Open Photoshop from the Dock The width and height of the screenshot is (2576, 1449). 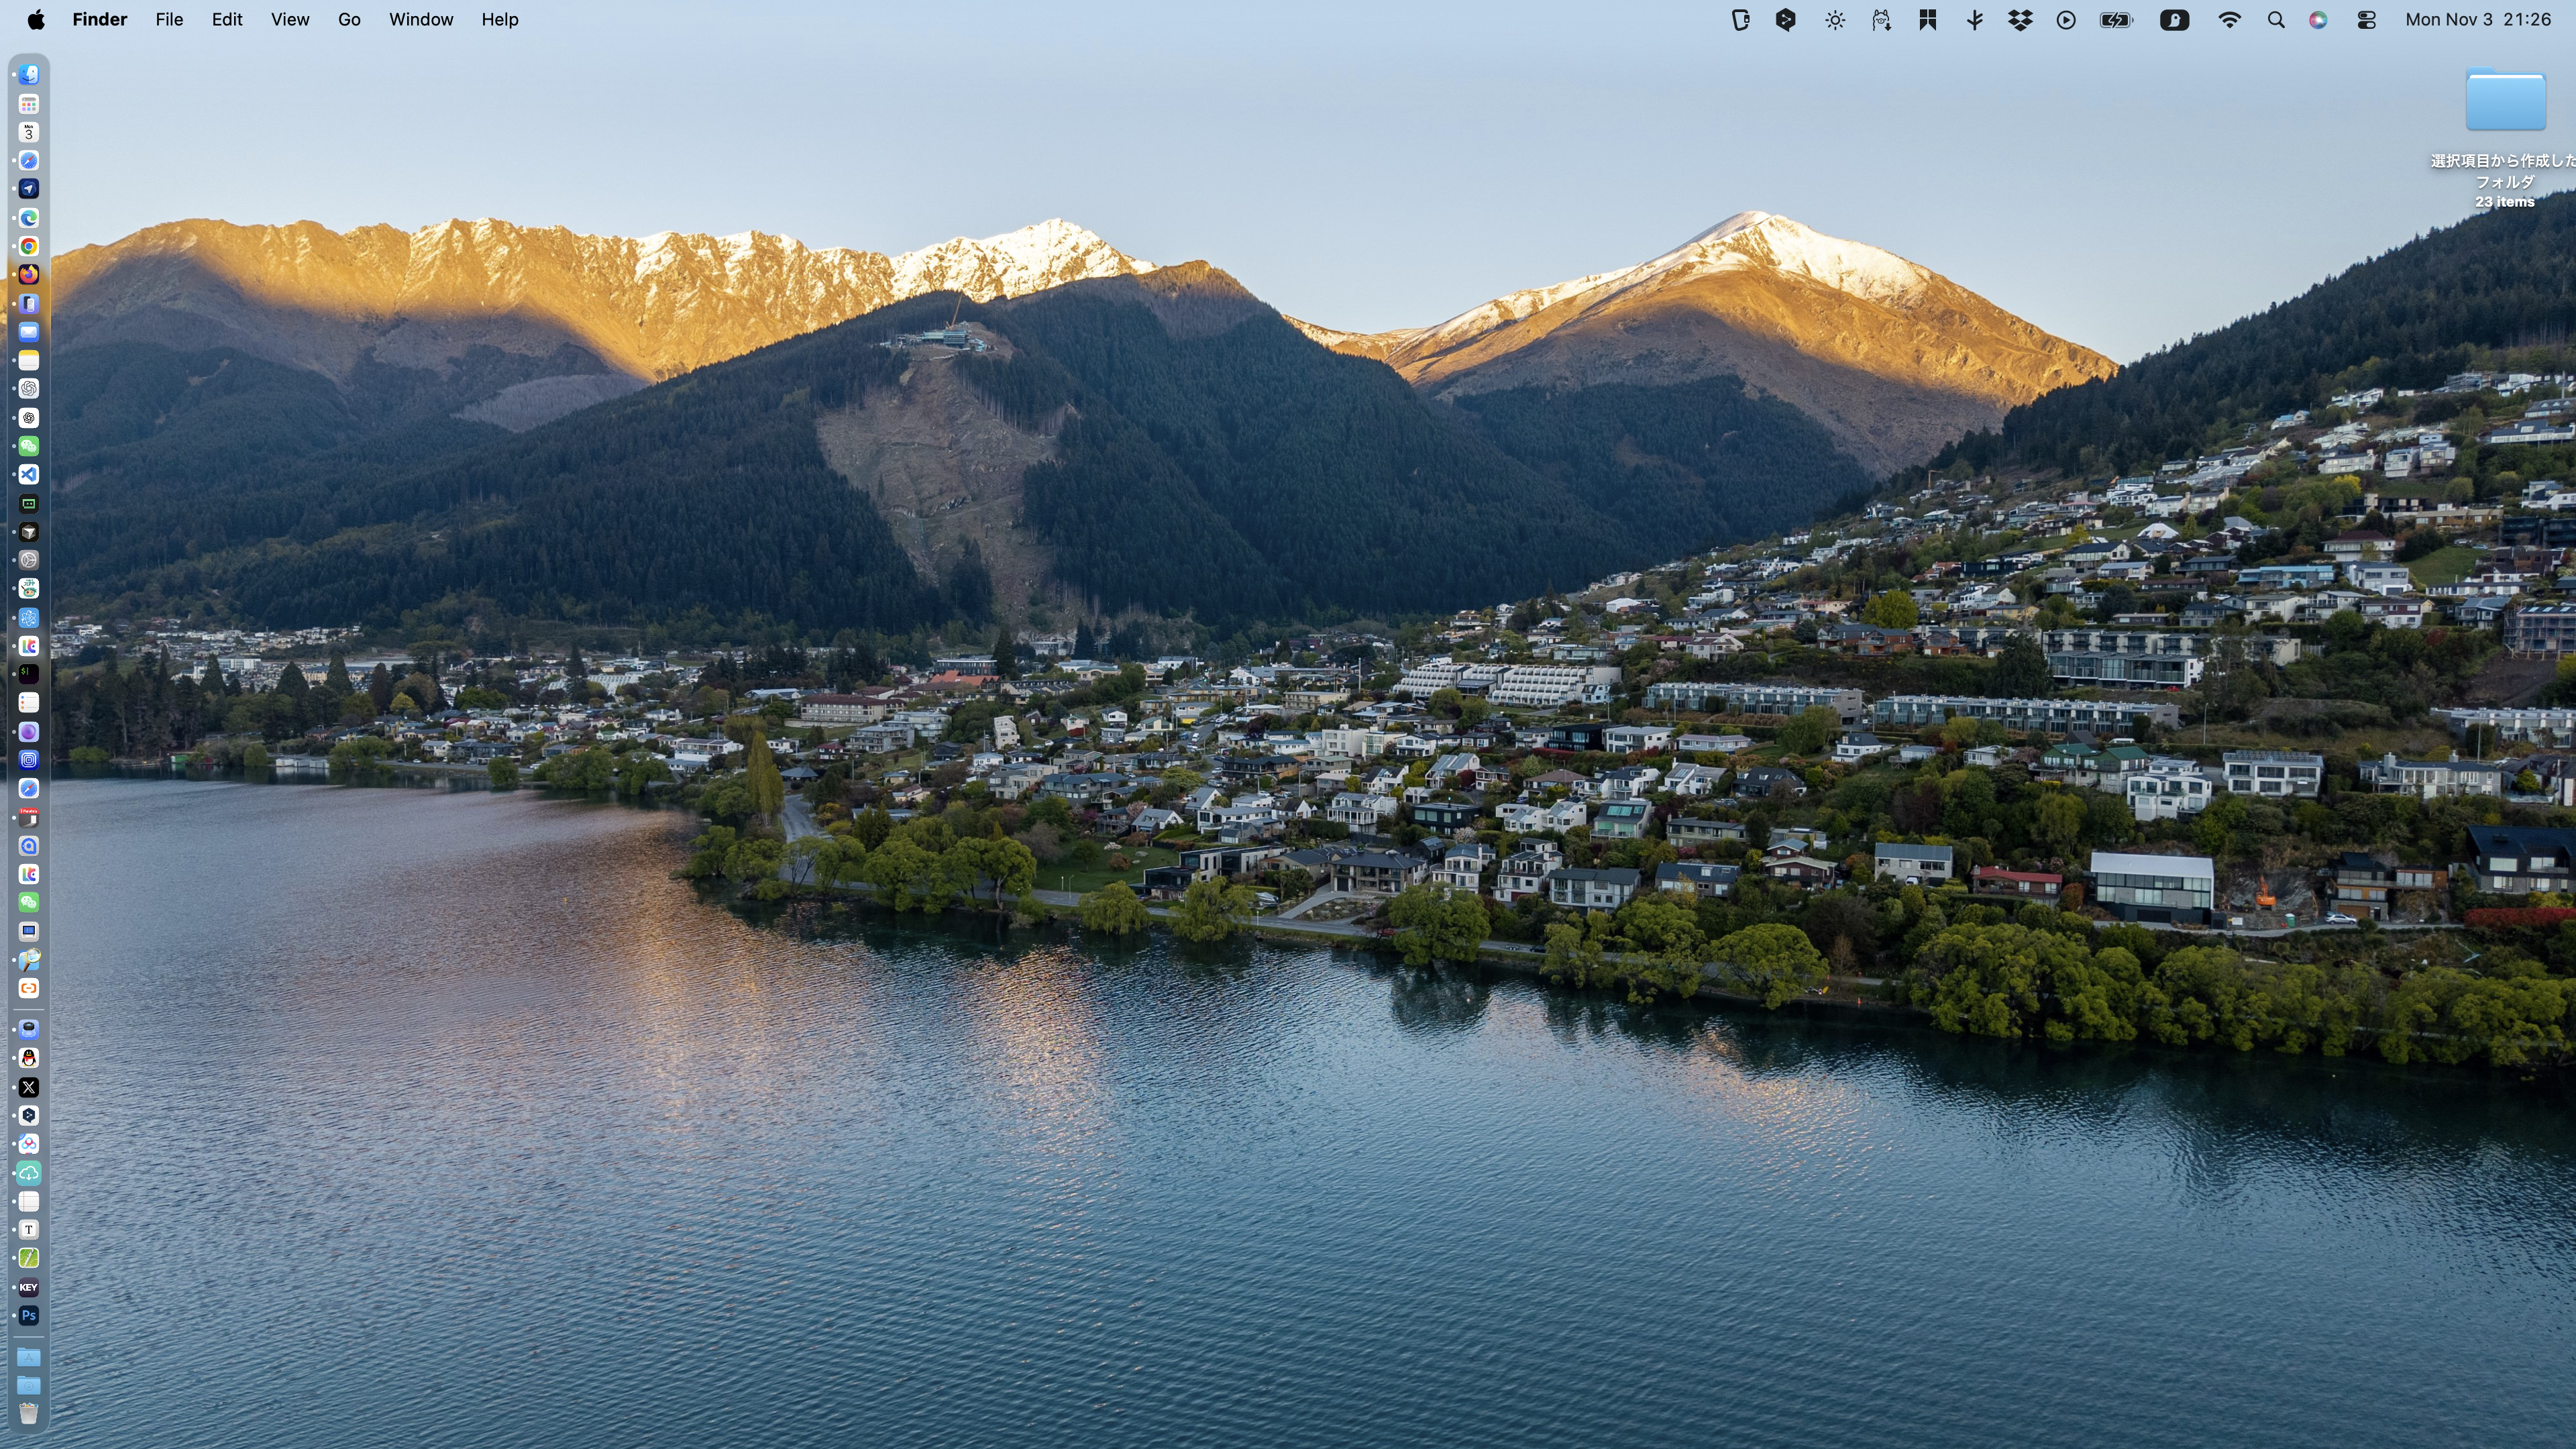(x=29, y=1316)
